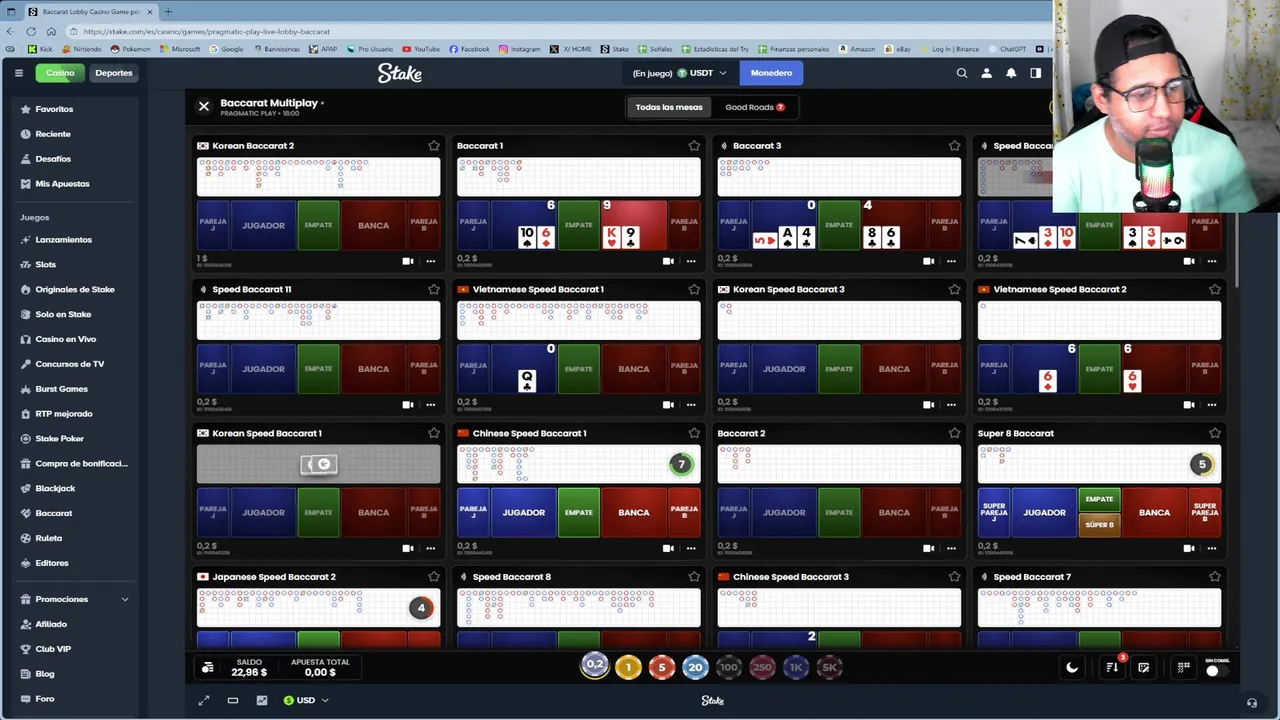Bet on Jugador at Baccarat 2
The height and width of the screenshot is (720, 1280).
pyautogui.click(x=784, y=512)
